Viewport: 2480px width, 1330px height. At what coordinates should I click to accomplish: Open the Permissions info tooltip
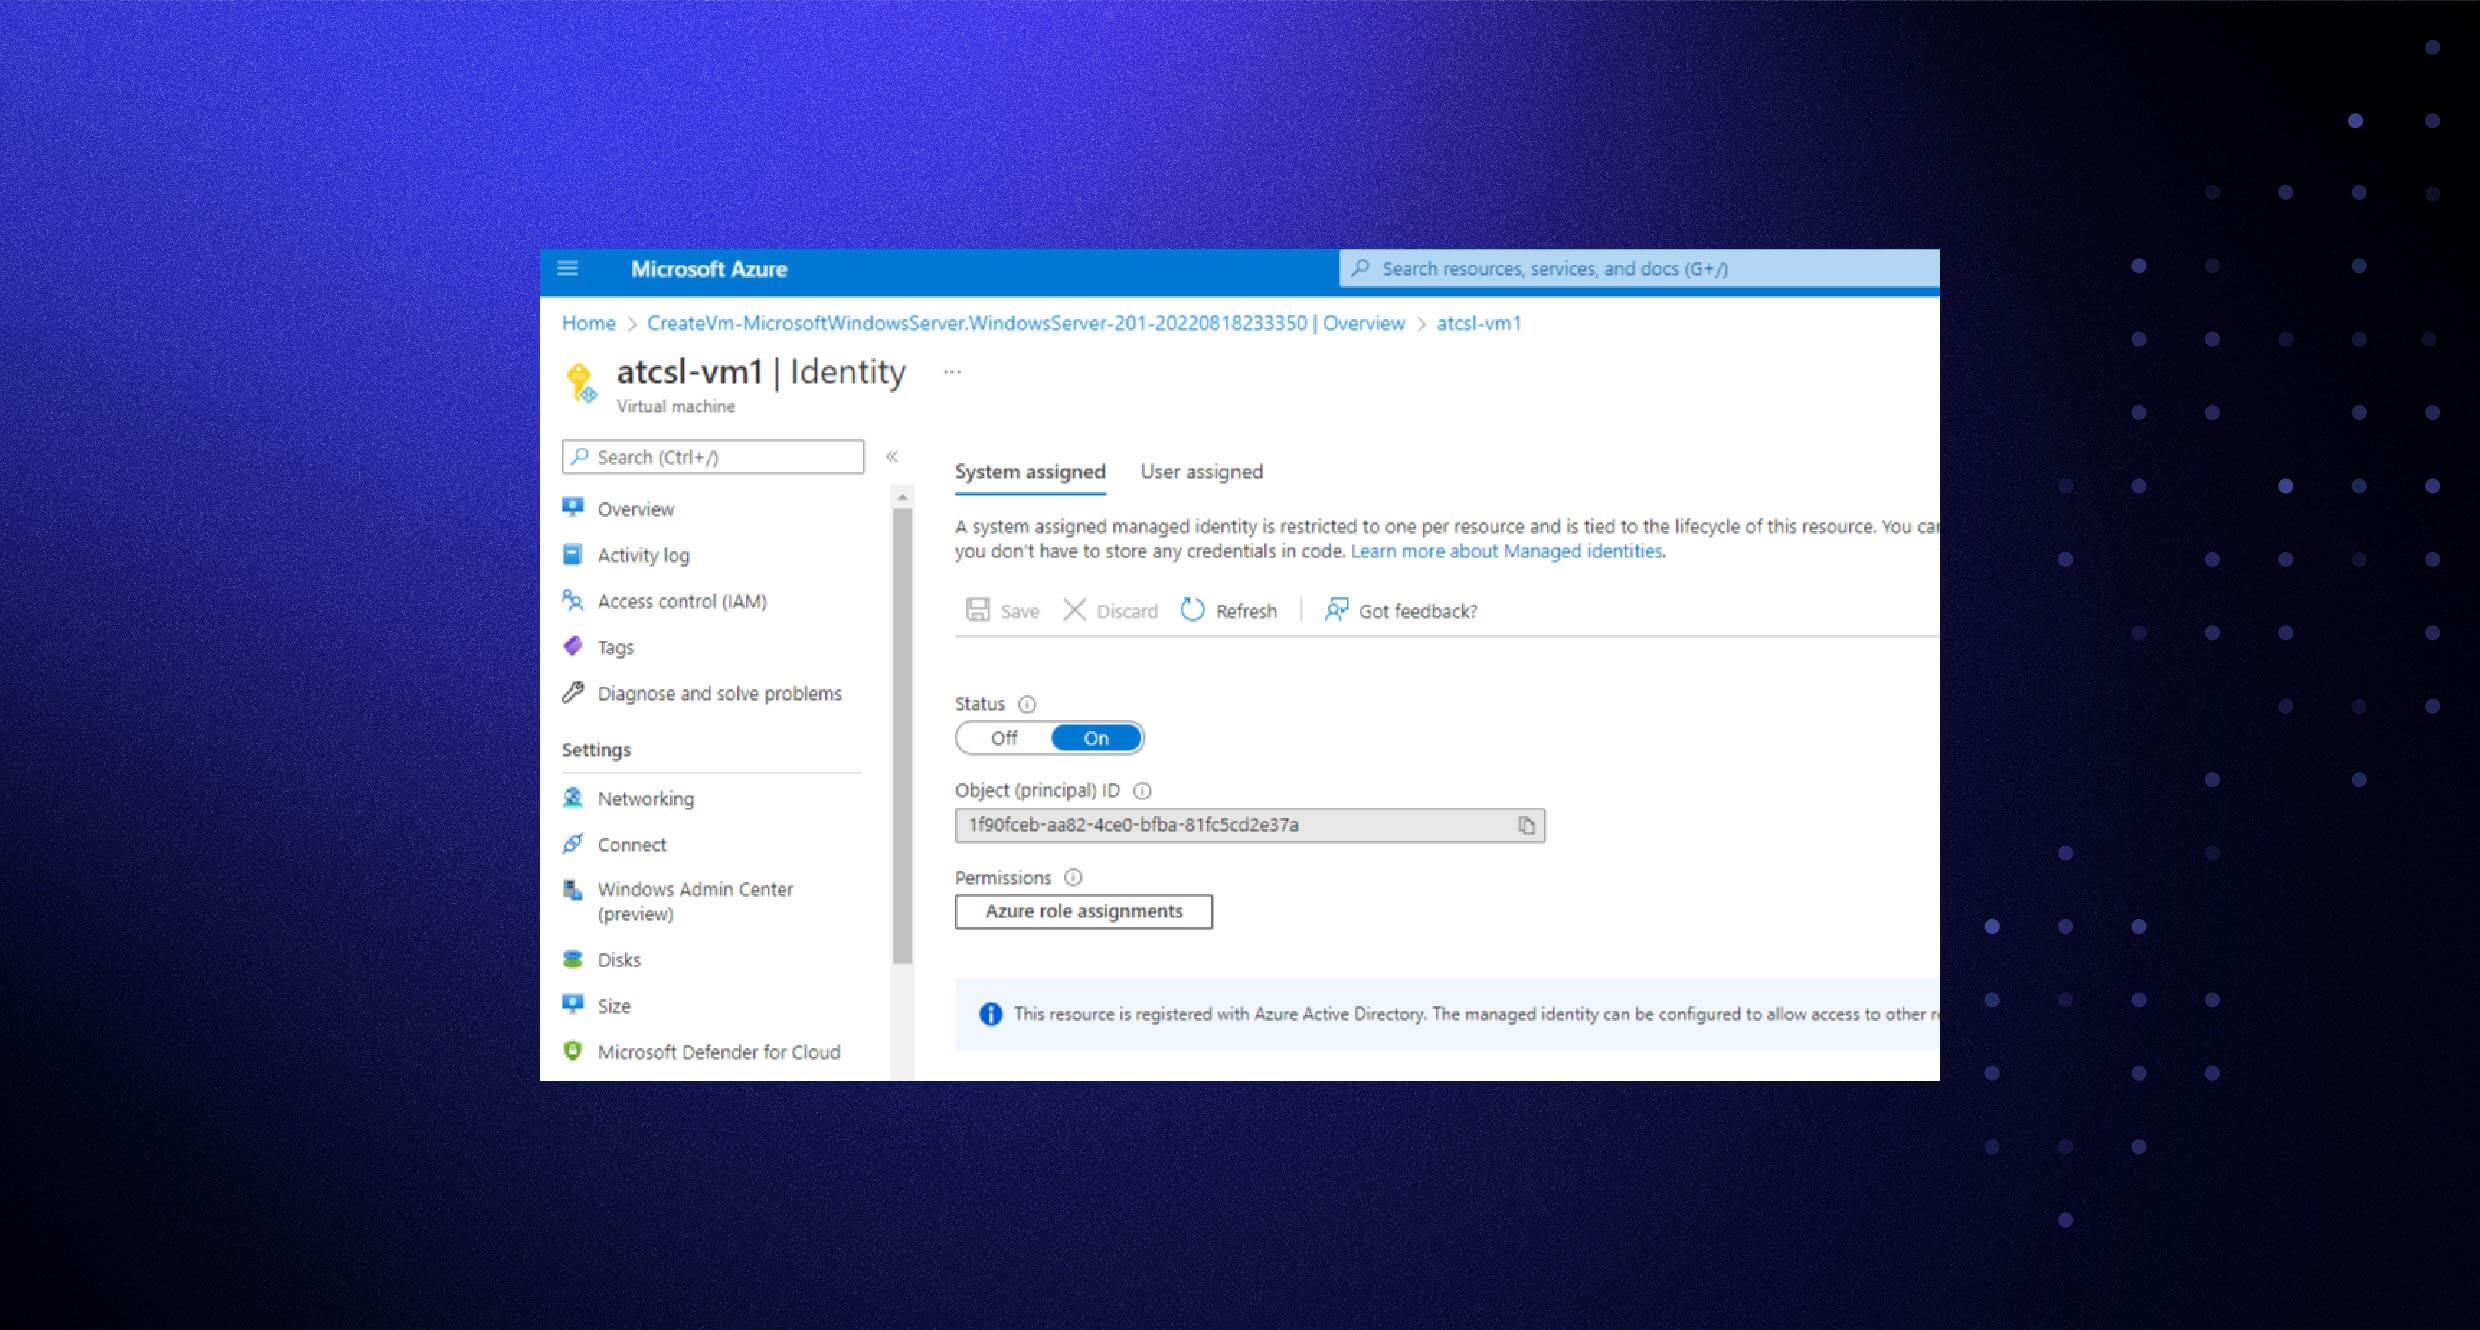point(1073,877)
